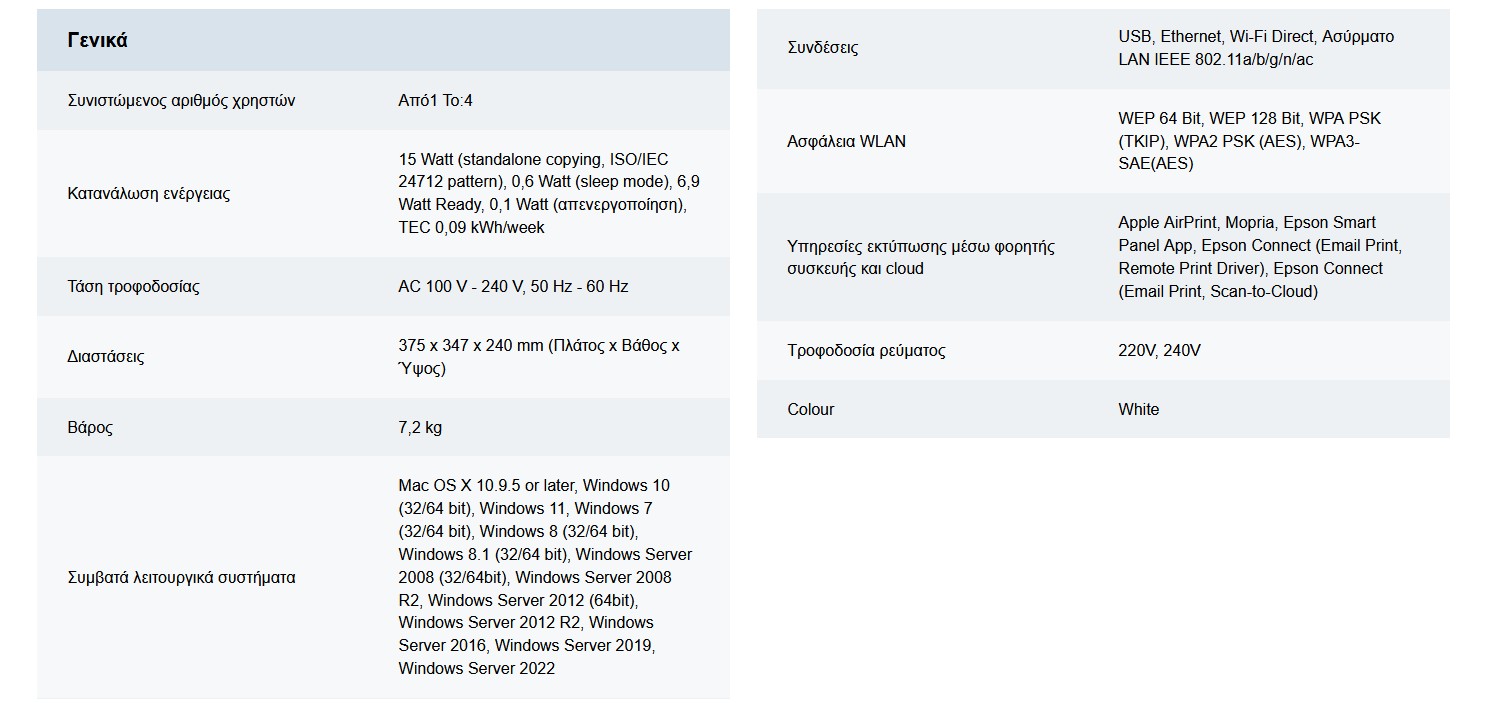
Task: Select the AC 100 V - 240 V value
Action: coord(513,287)
